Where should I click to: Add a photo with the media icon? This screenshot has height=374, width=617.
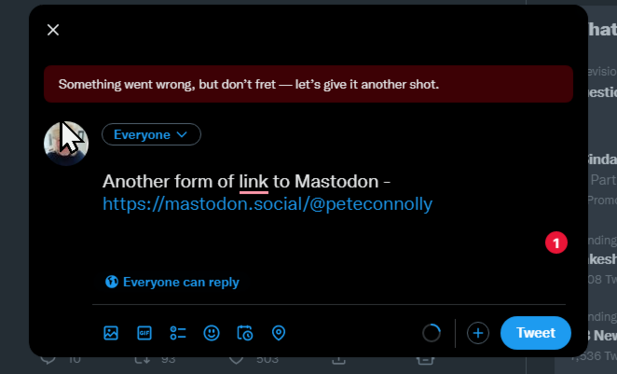111,333
